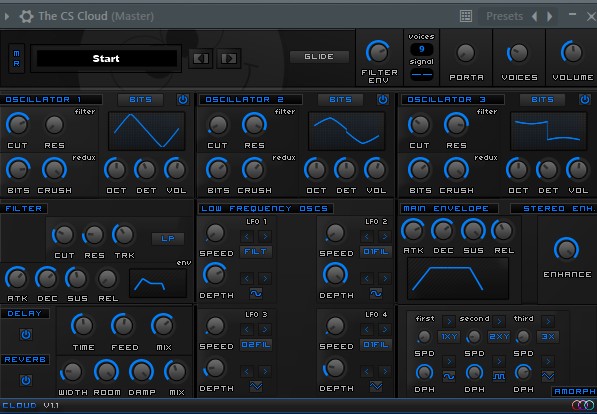Viewport: 597px width, 414px height.
Task: Click the three-circles logo icon
Action: pos(583,405)
